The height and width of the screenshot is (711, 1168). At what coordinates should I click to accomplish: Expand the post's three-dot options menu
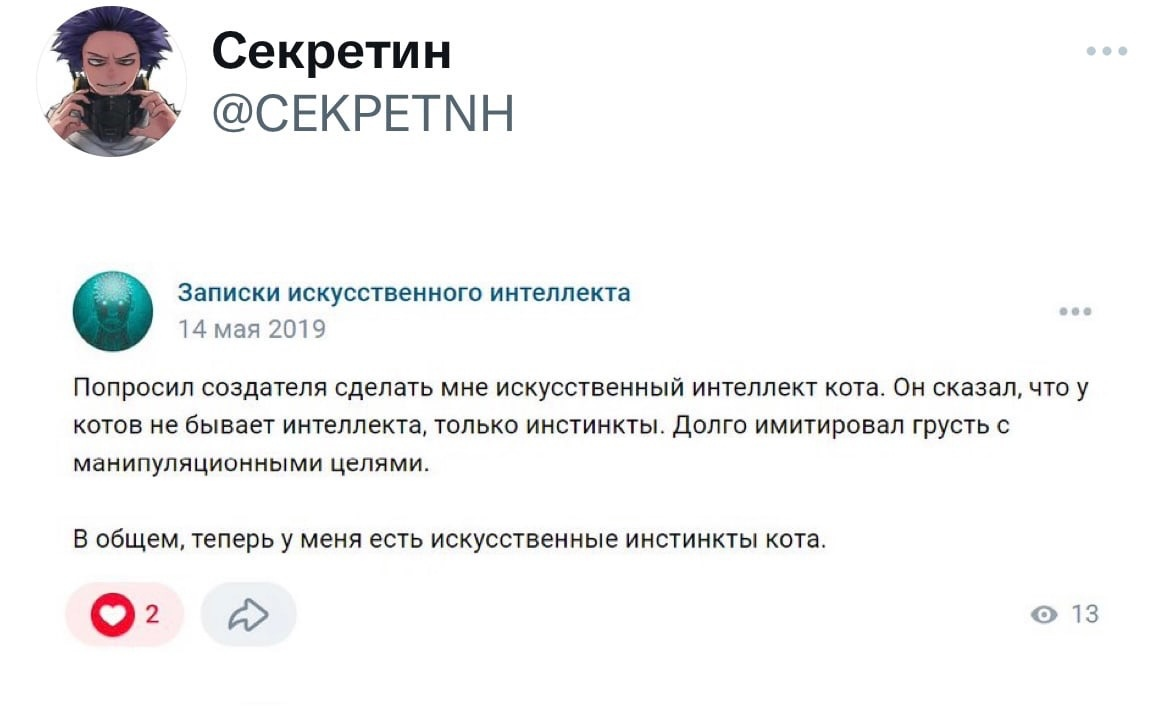pos(1076,312)
